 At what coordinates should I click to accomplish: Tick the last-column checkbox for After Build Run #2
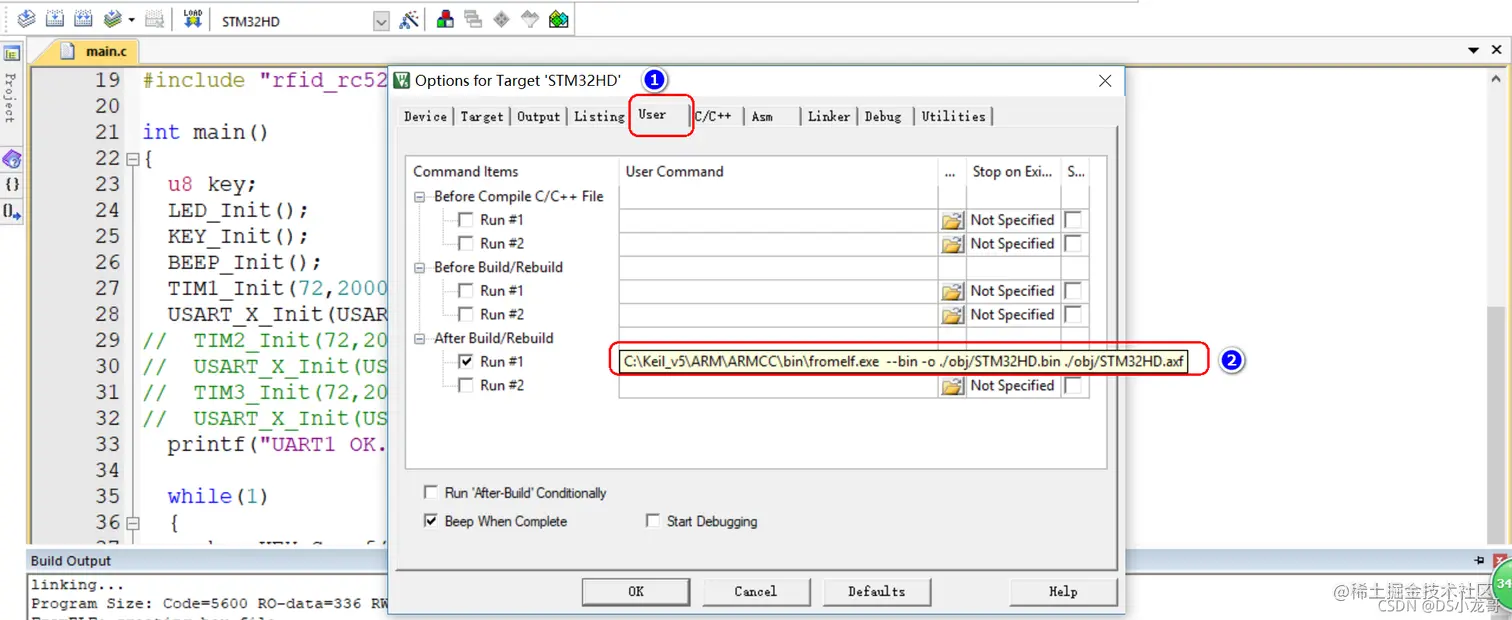point(1073,386)
